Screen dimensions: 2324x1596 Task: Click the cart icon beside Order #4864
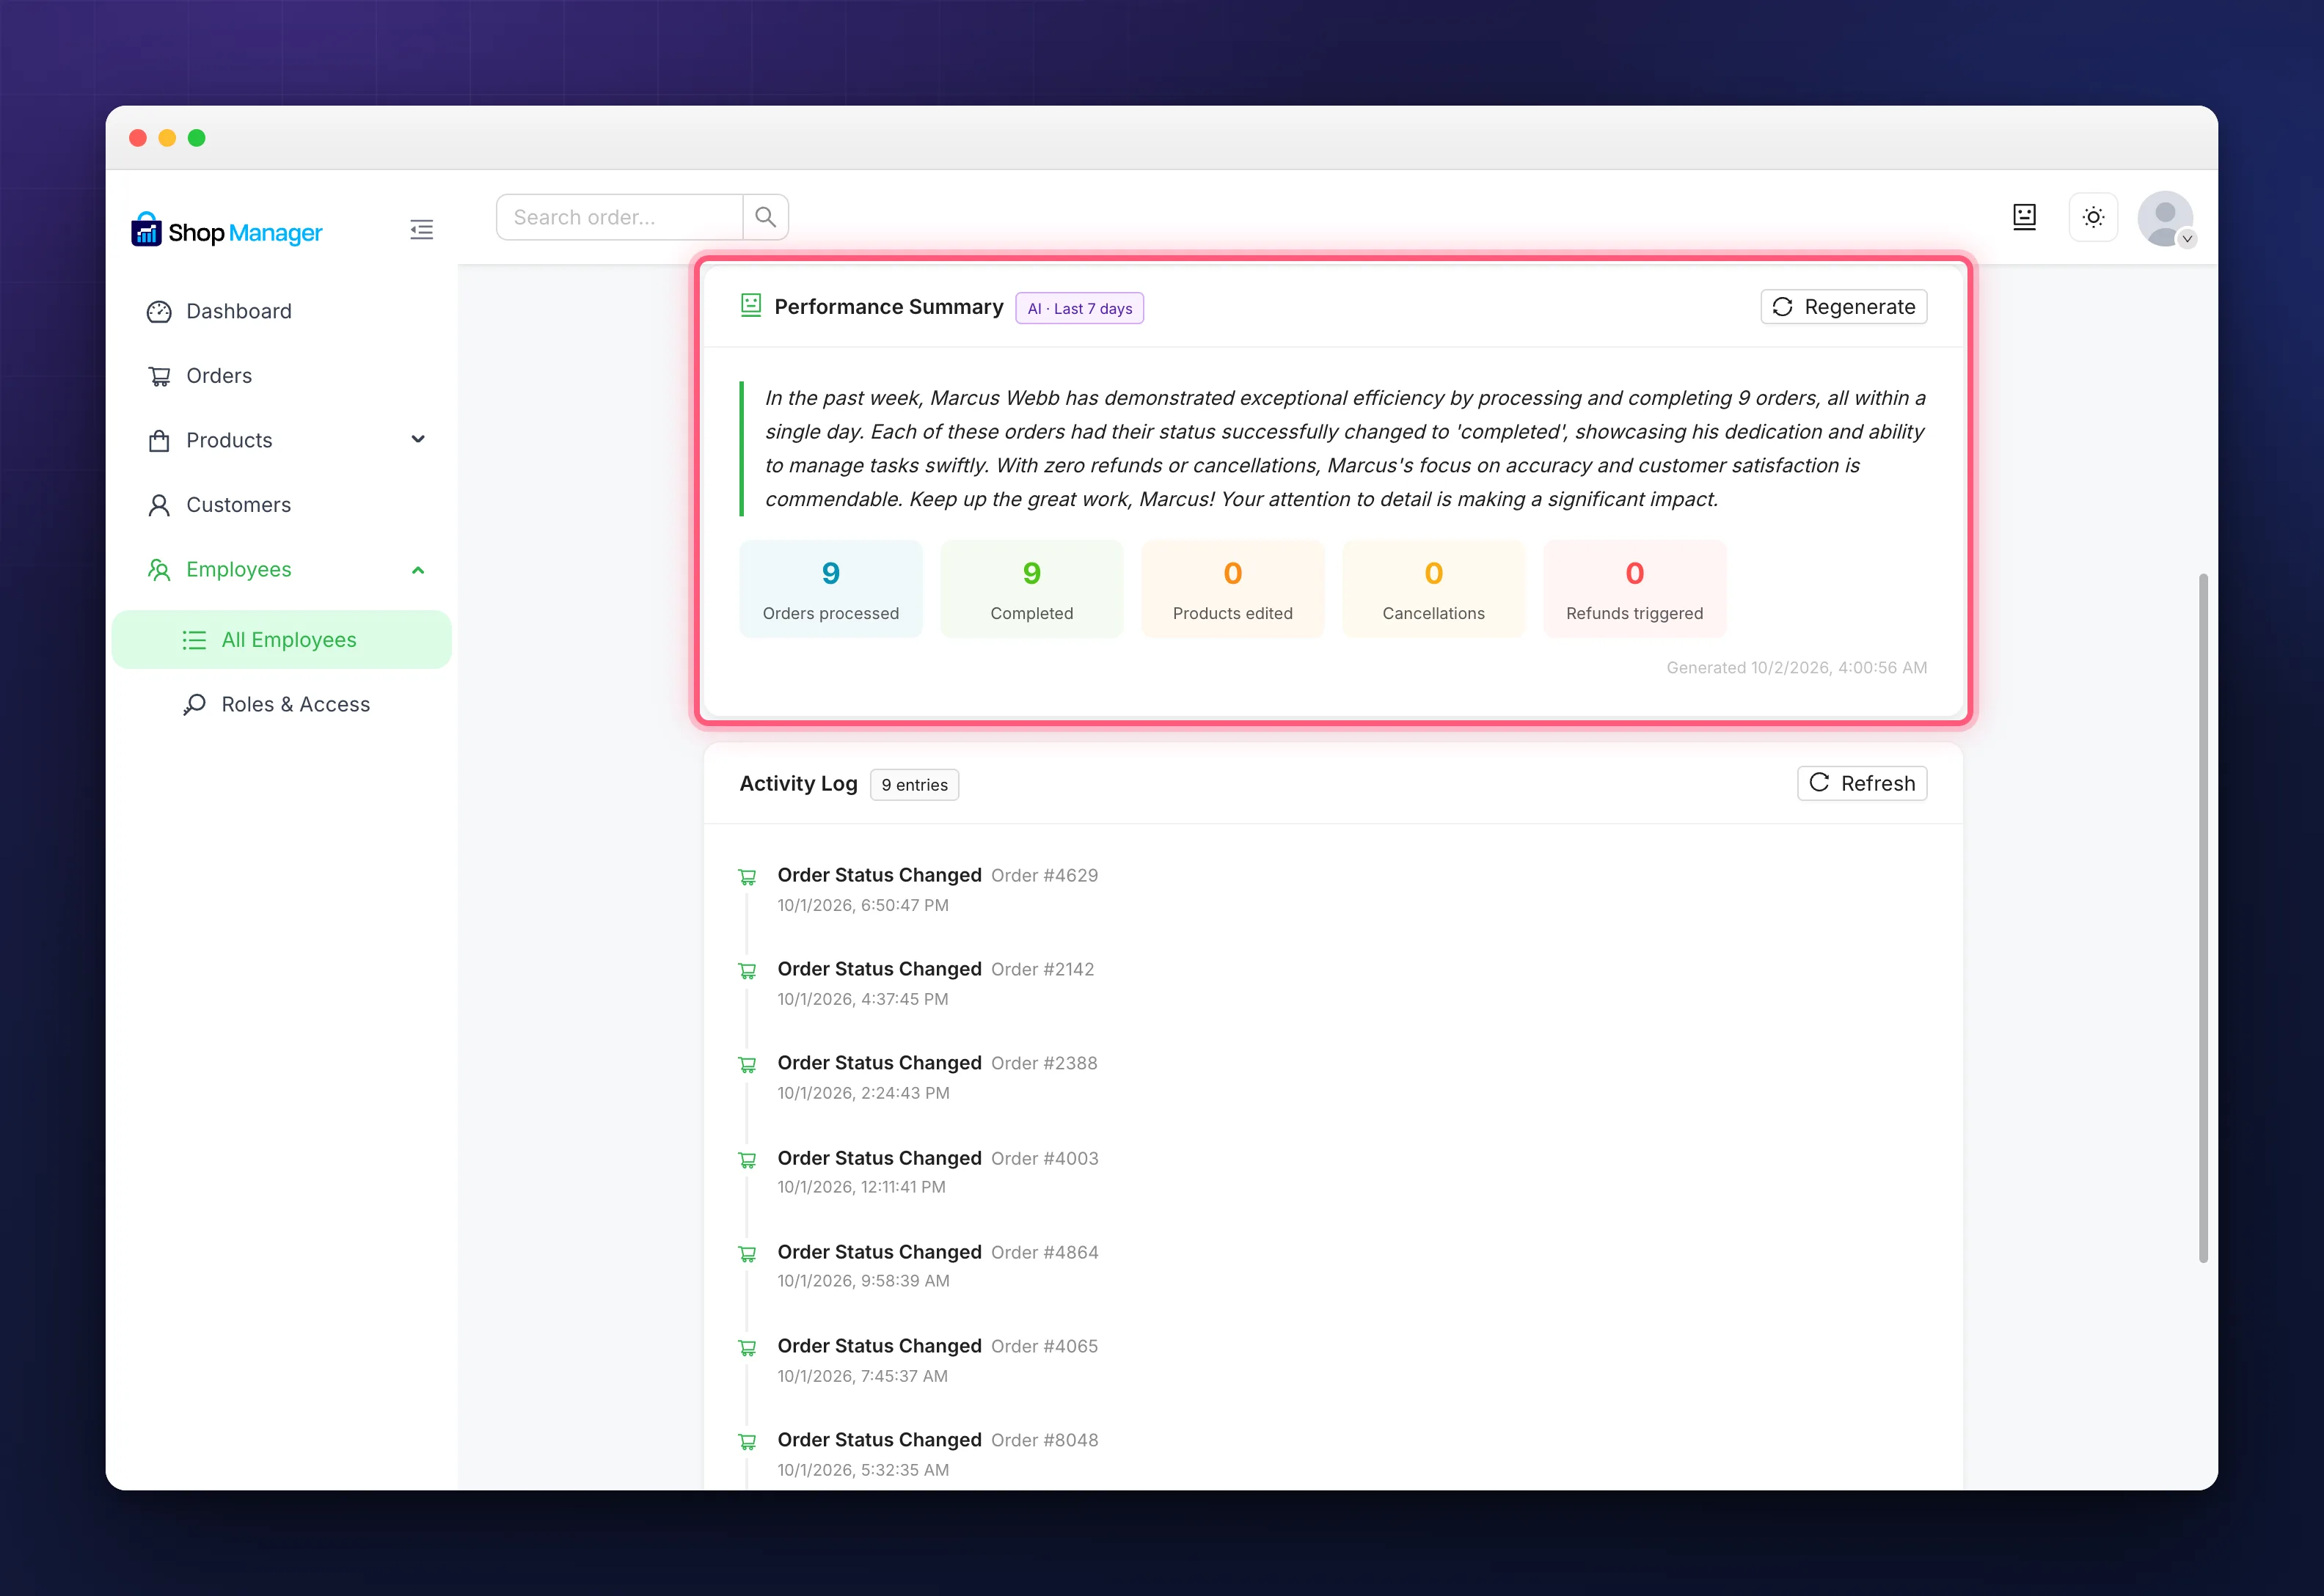tap(747, 1254)
